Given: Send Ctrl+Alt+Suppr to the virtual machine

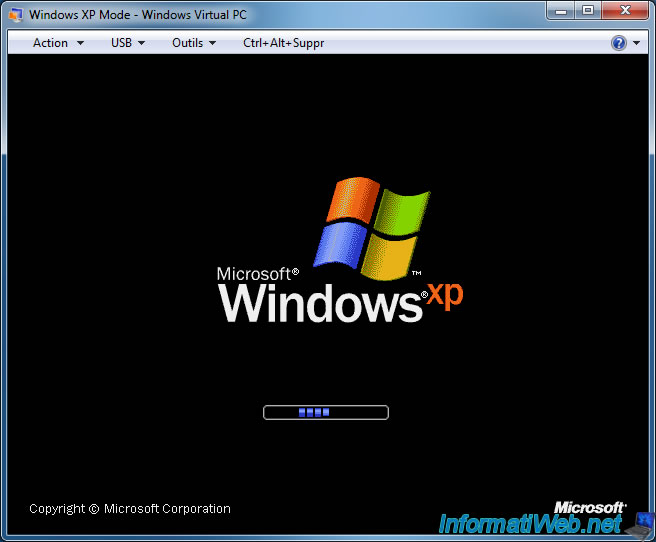Looking at the screenshot, I should [283, 43].
